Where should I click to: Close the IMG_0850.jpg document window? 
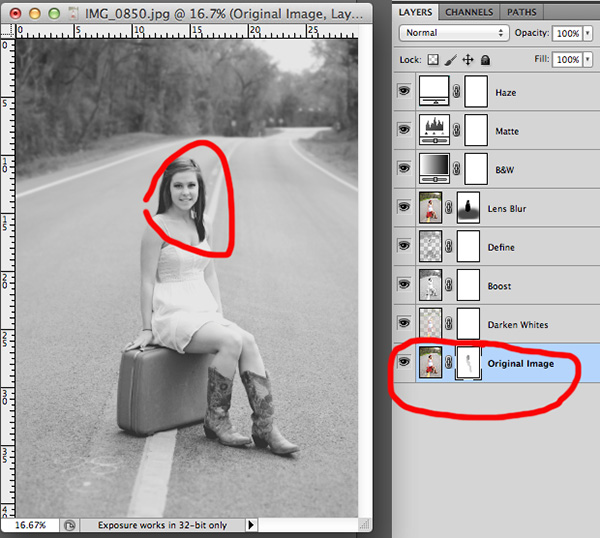tap(15, 14)
